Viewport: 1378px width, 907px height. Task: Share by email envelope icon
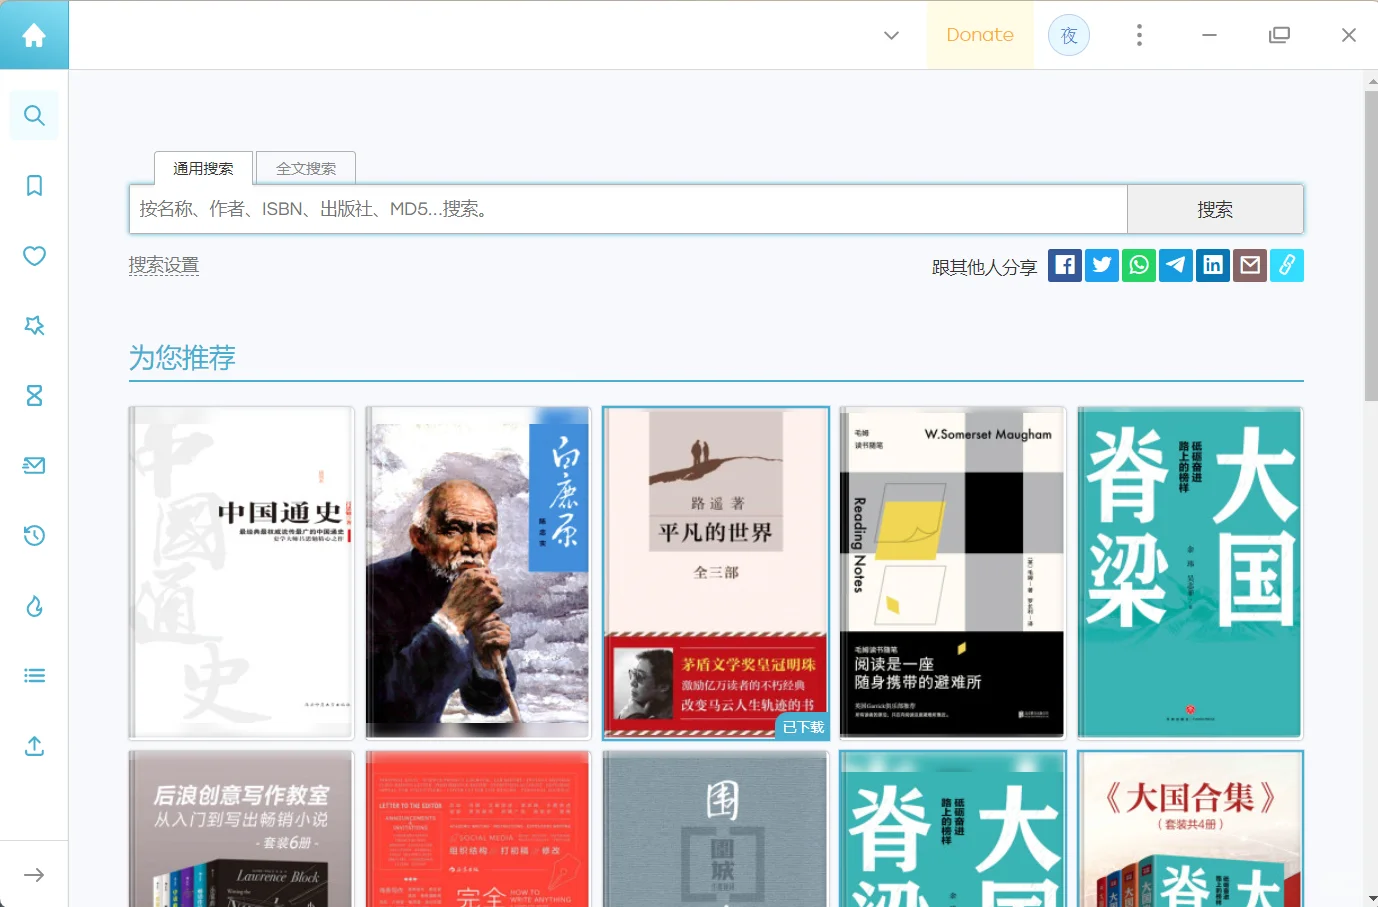(1250, 265)
